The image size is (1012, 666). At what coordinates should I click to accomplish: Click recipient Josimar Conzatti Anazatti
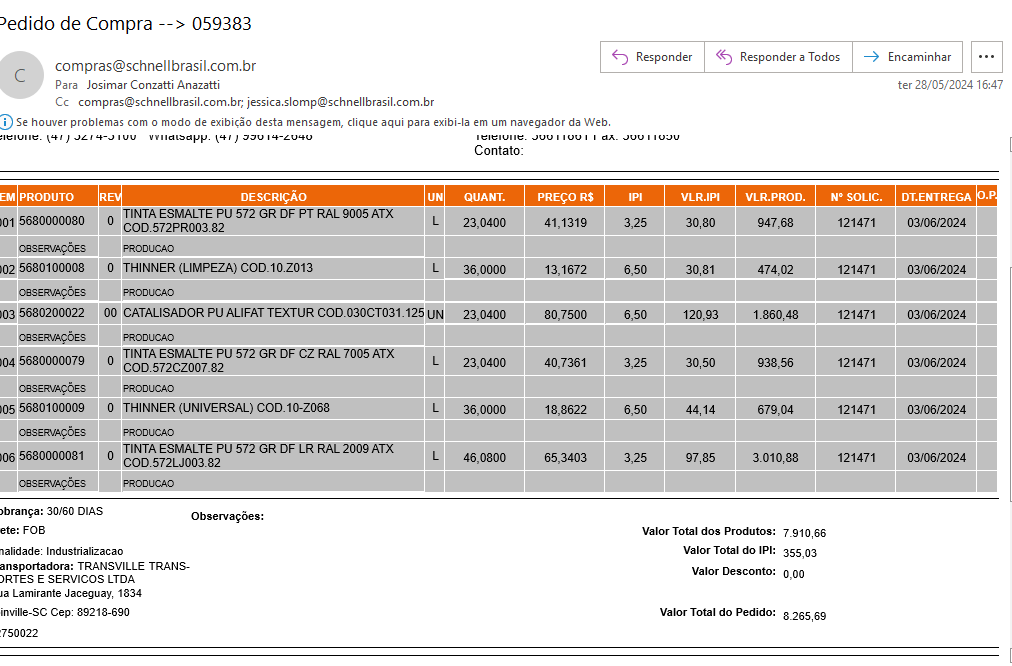pos(153,85)
